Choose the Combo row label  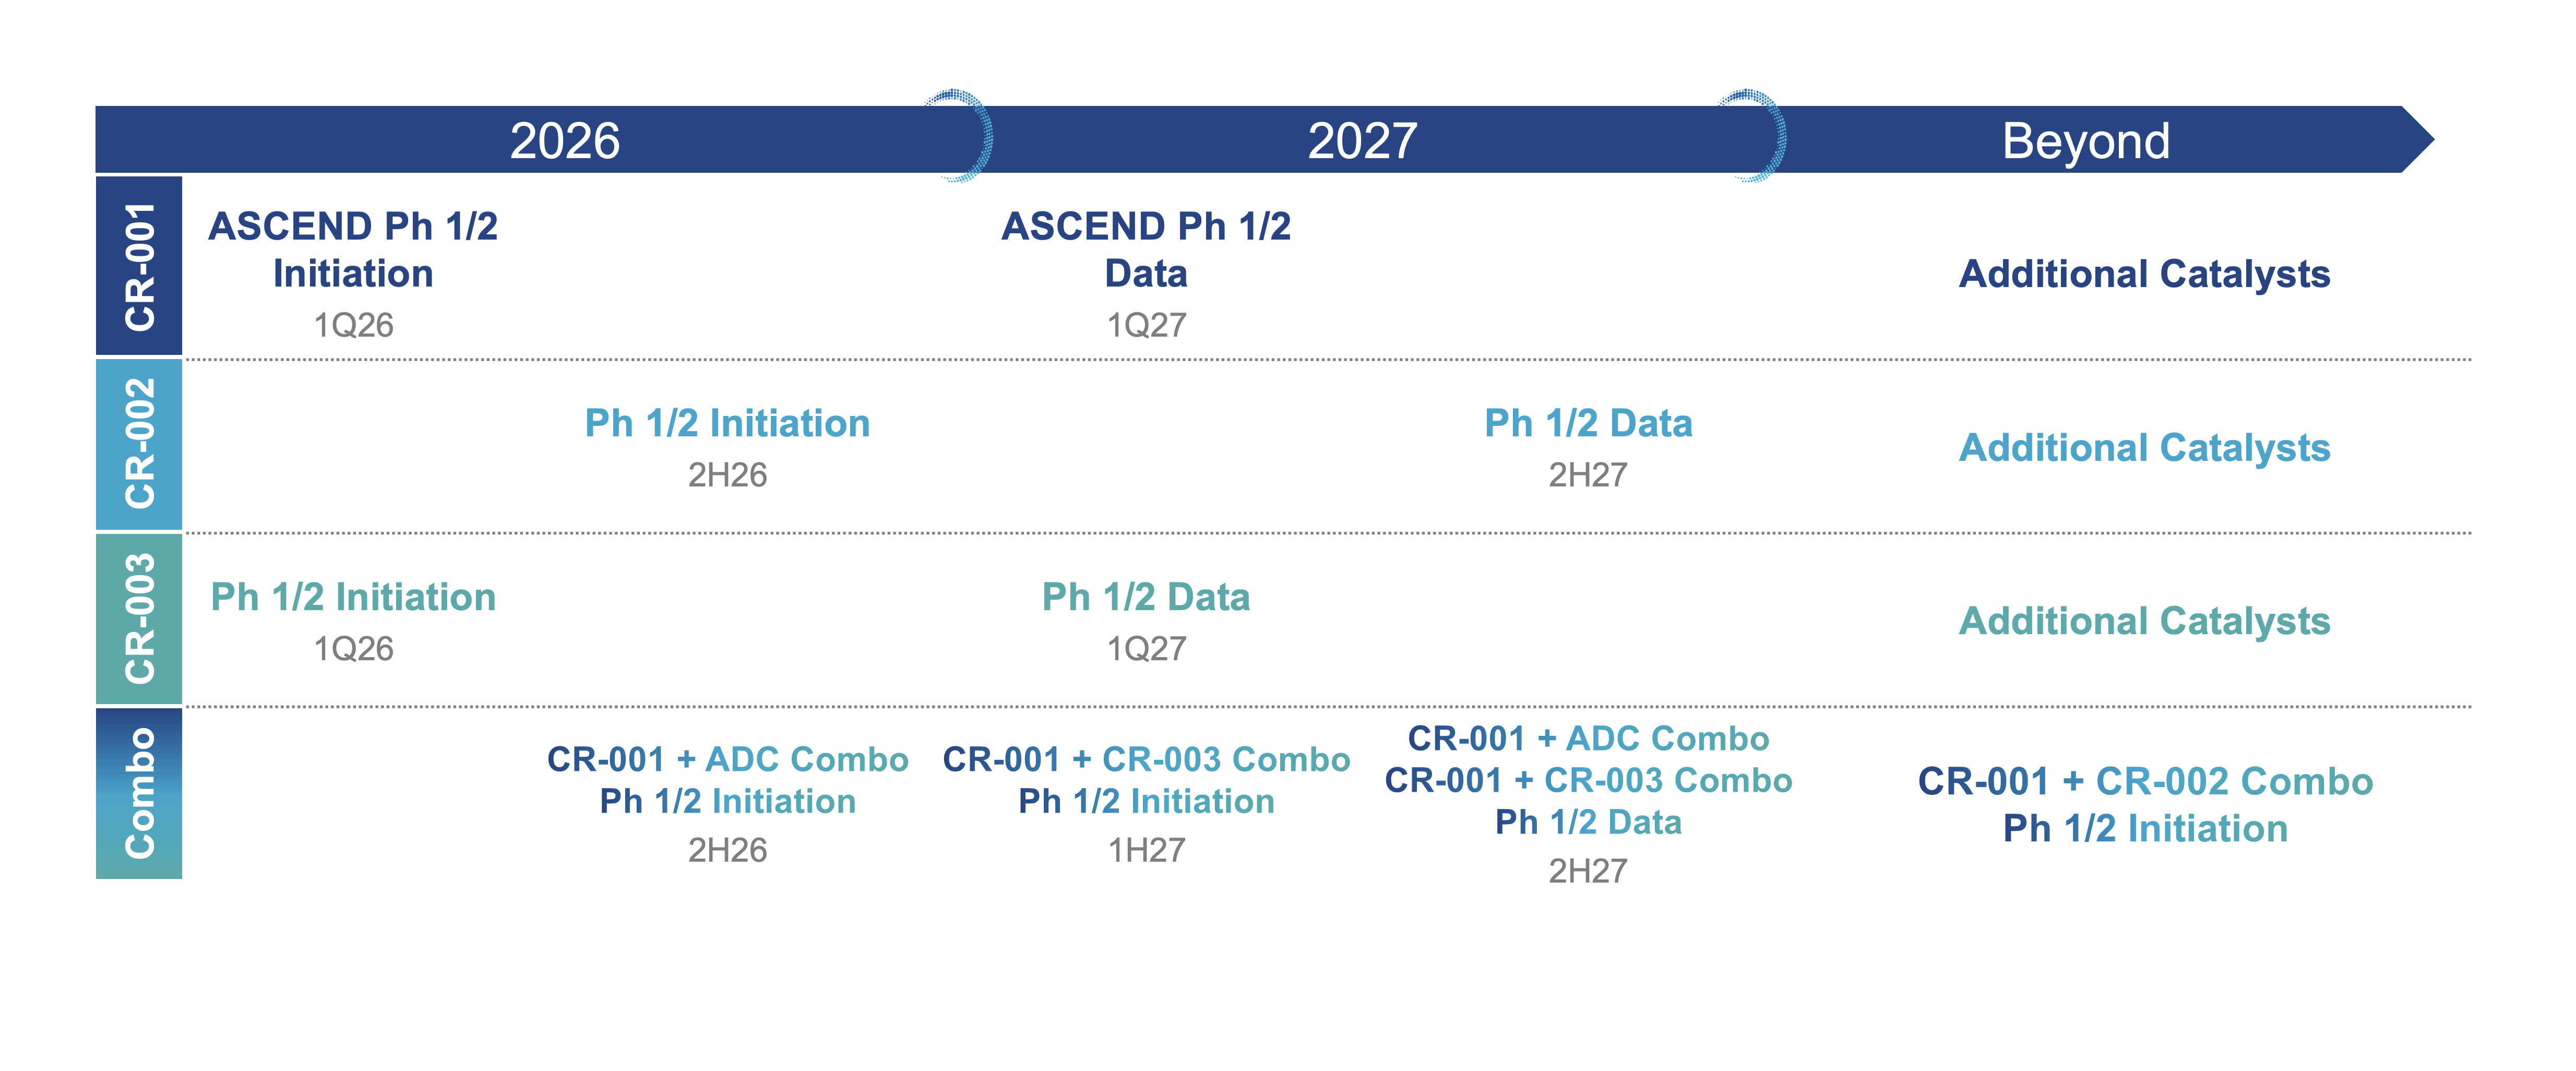point(140,793)
